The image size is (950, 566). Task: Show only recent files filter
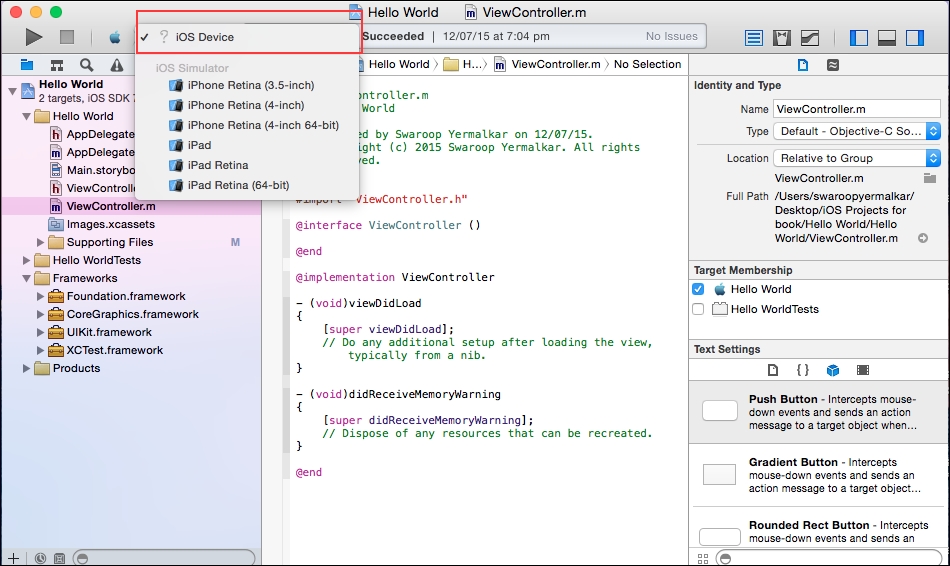pyautogui.click(x=40, y=558)
